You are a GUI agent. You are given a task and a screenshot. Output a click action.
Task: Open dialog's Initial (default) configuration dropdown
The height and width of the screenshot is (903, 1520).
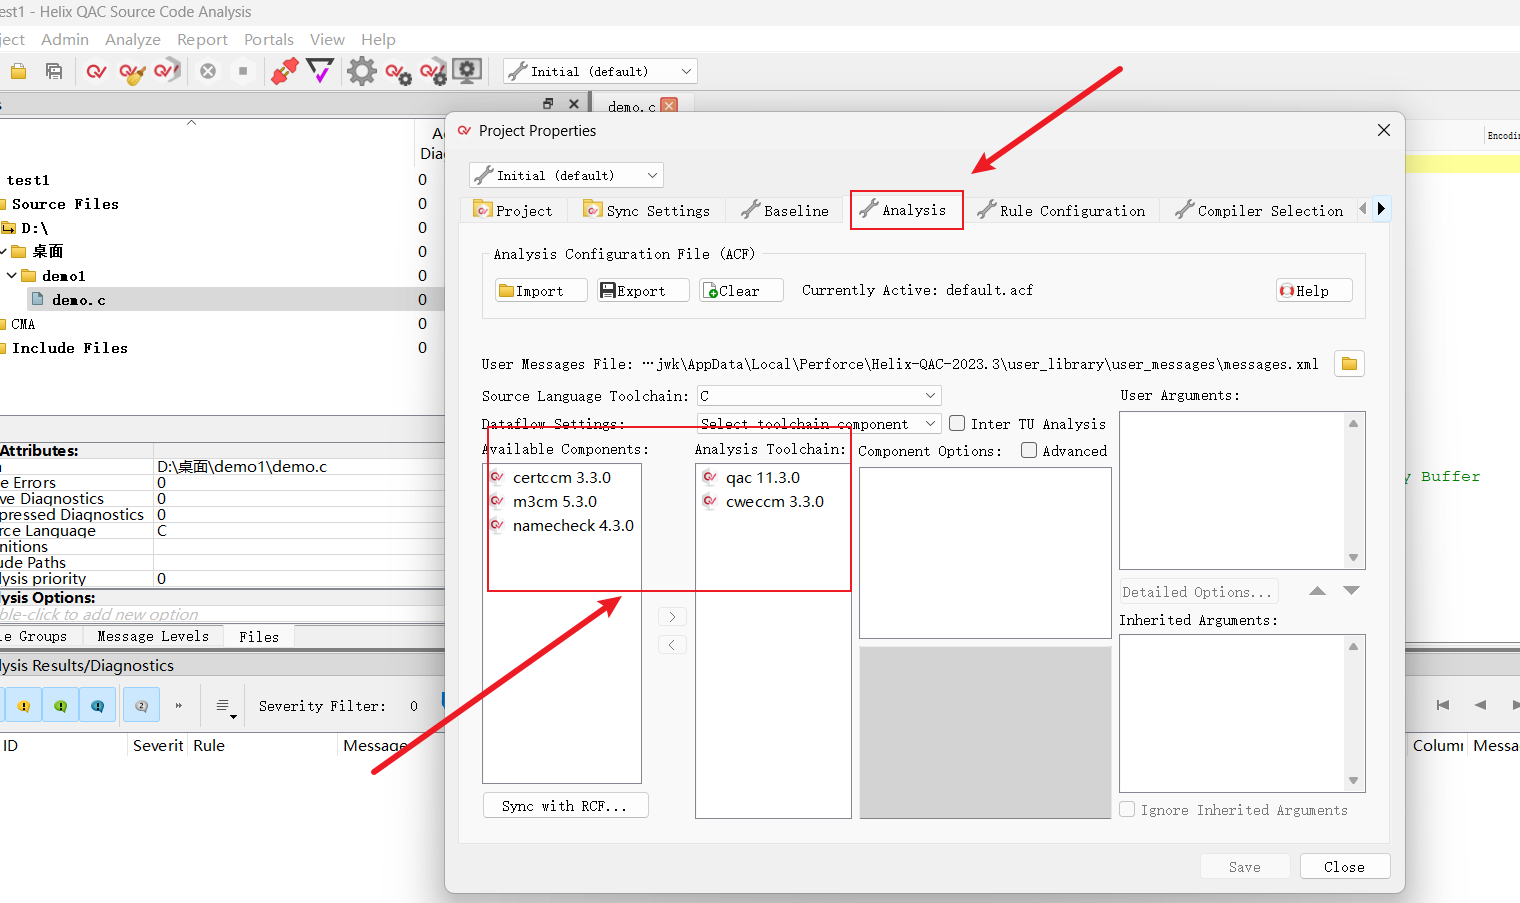tap(566, 175)
